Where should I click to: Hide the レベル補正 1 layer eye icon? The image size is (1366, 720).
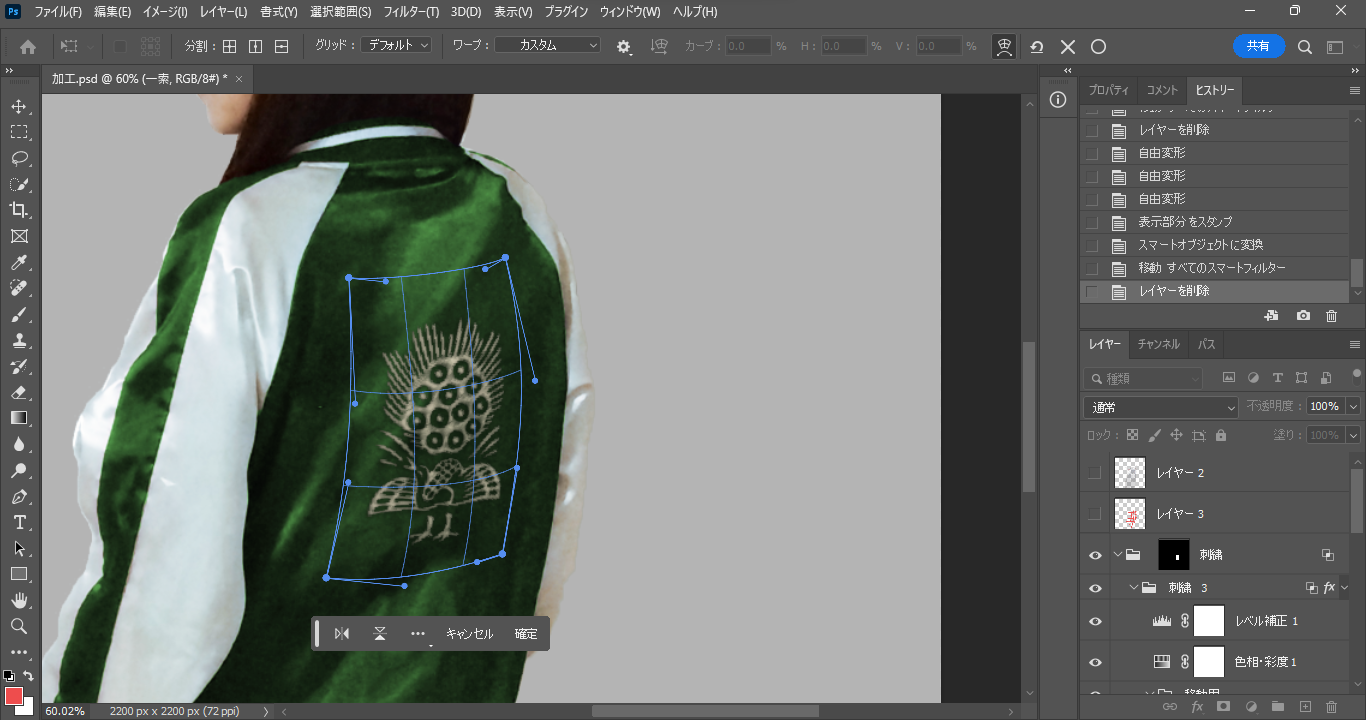[1095, 621]
